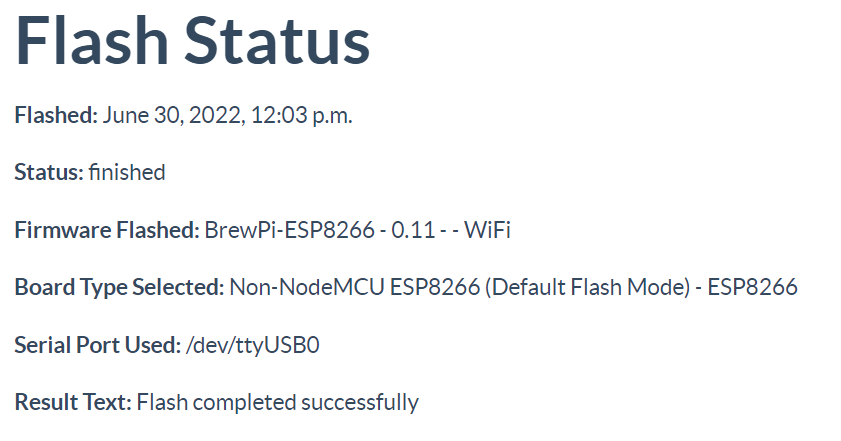The image size is (841, 441).
Task: Select Flash completed successfully message
Action: click(x=277, y=402)
